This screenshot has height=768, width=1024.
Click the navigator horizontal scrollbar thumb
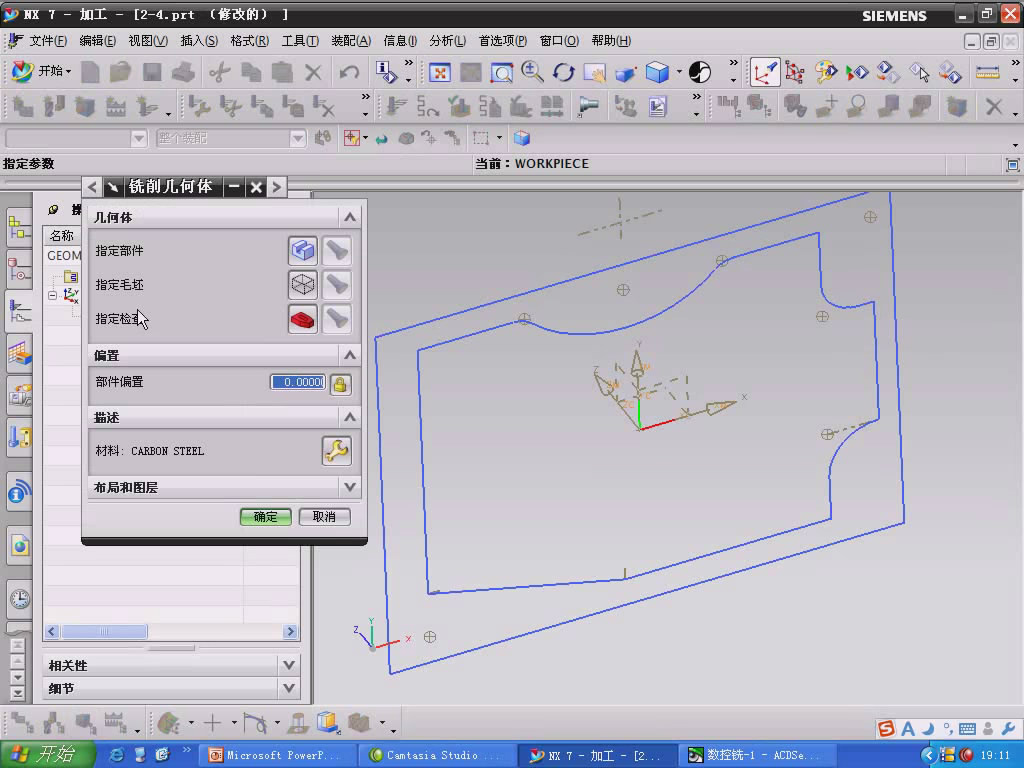[104, 632]
